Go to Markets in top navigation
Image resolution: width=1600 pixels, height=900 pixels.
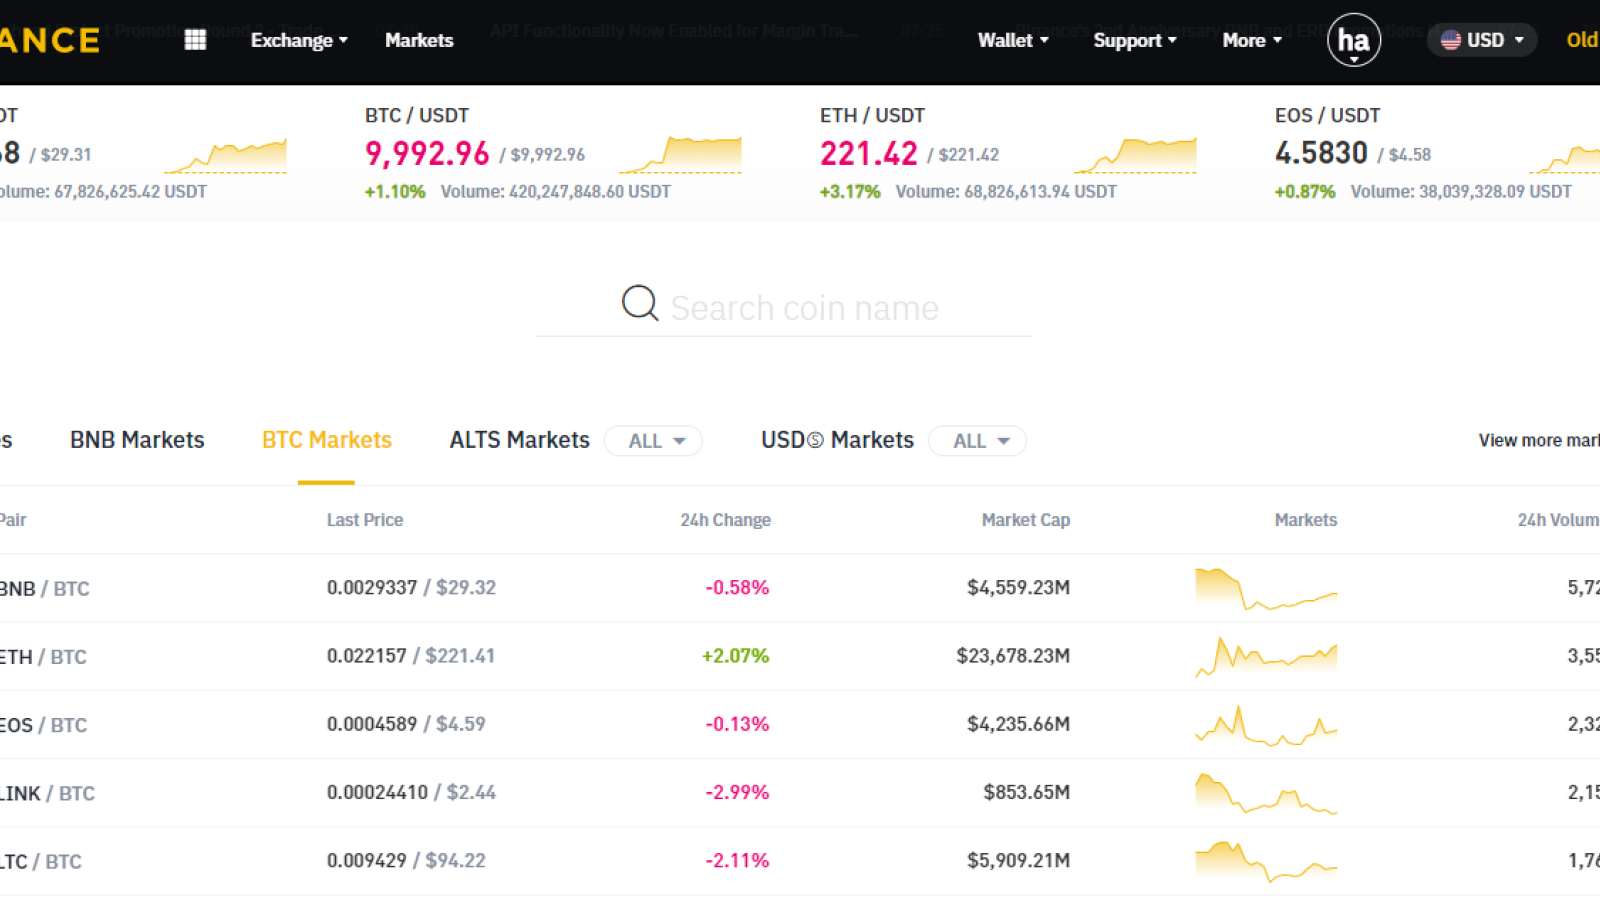(419, 40)
